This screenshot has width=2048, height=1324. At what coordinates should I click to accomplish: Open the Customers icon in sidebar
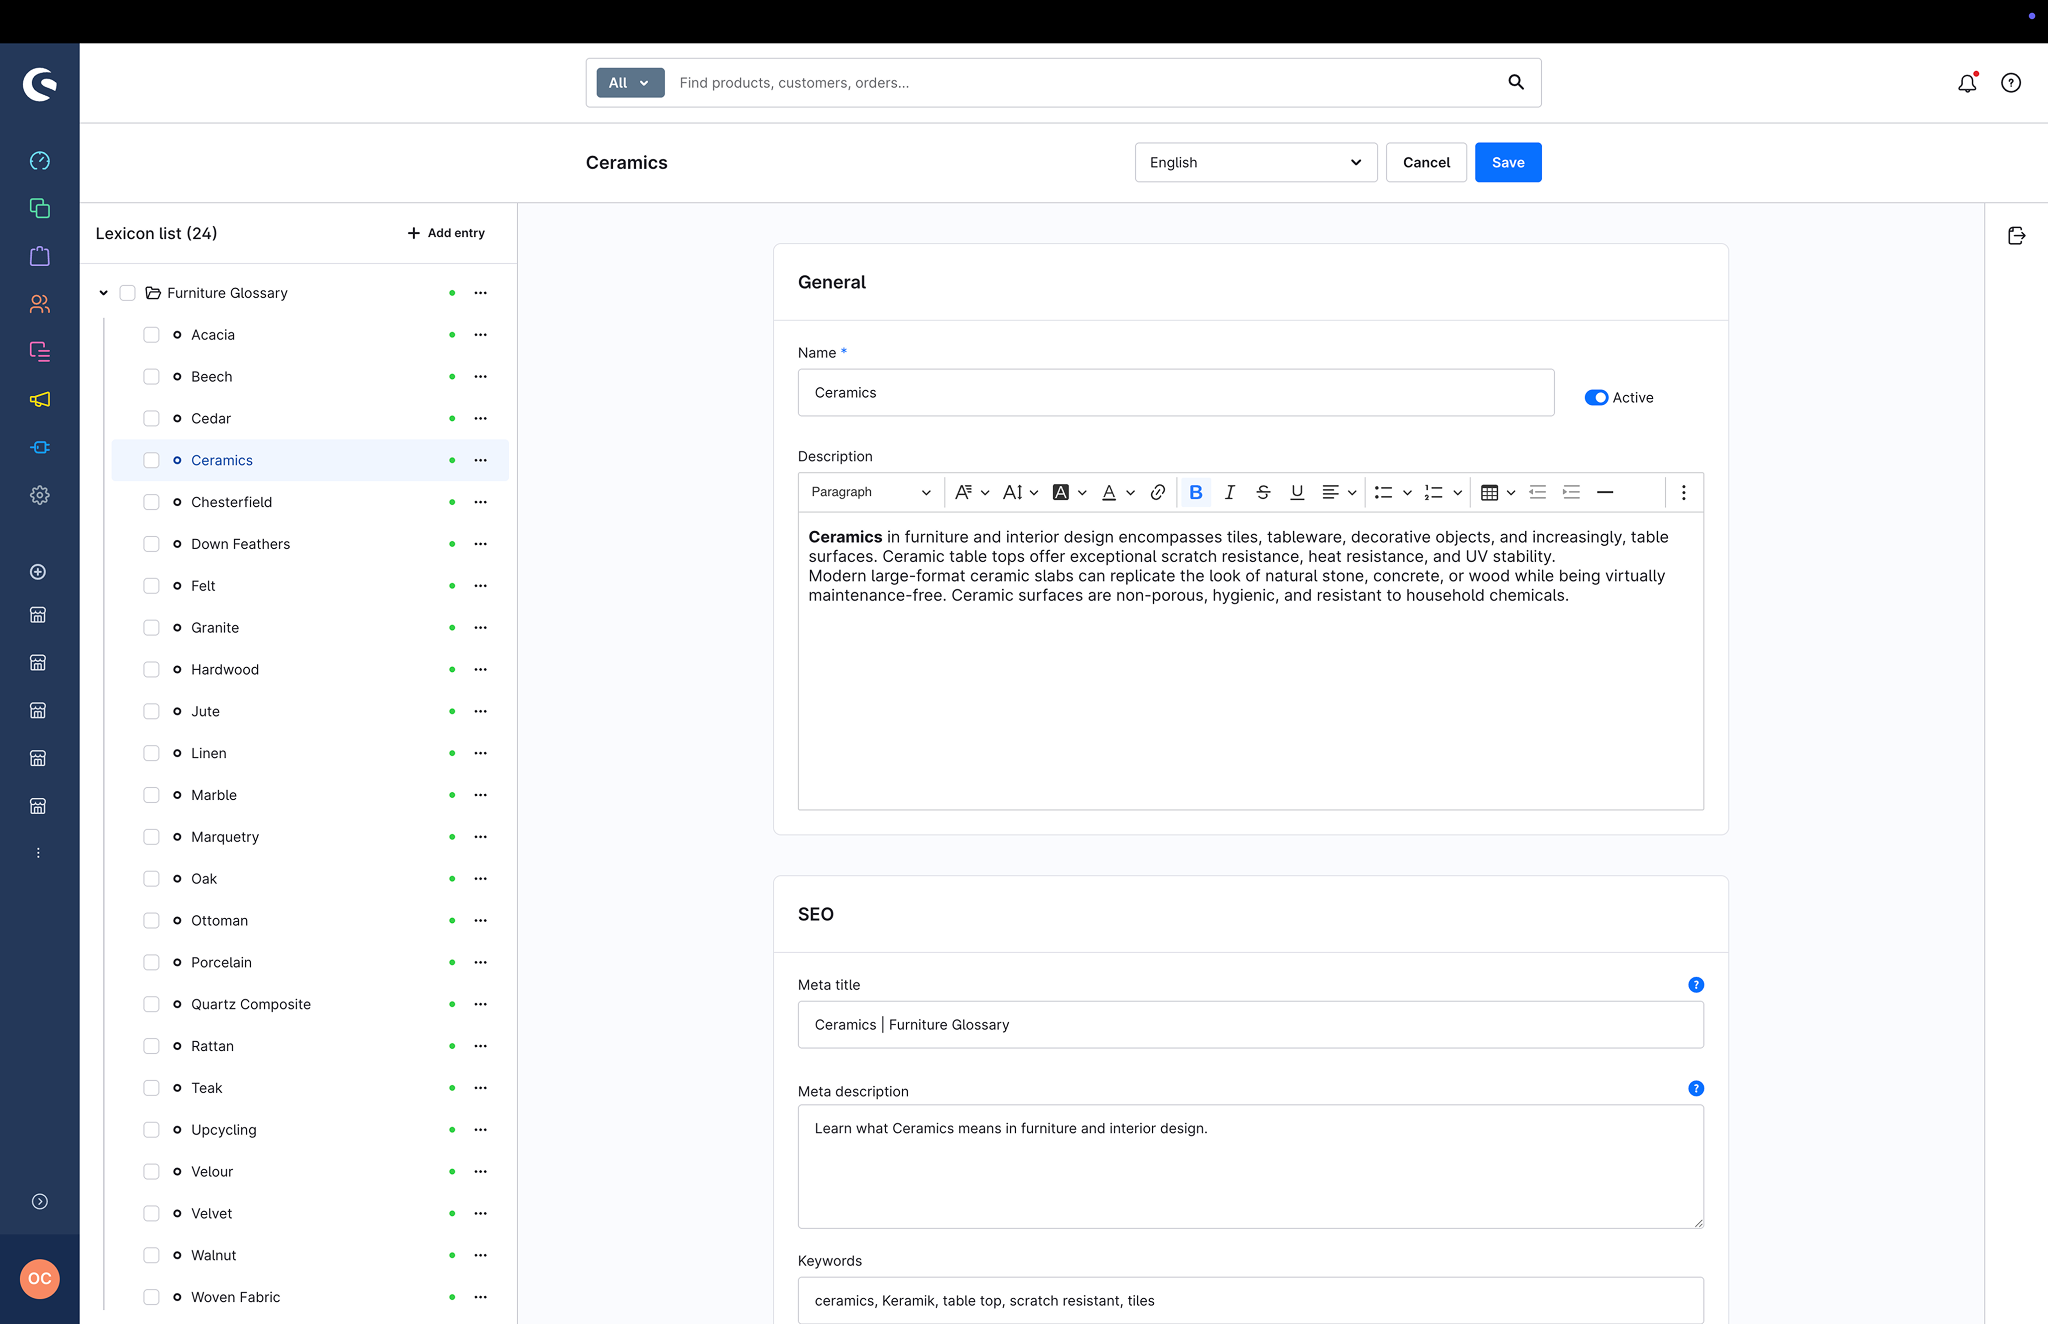click(x=40, y=304)
